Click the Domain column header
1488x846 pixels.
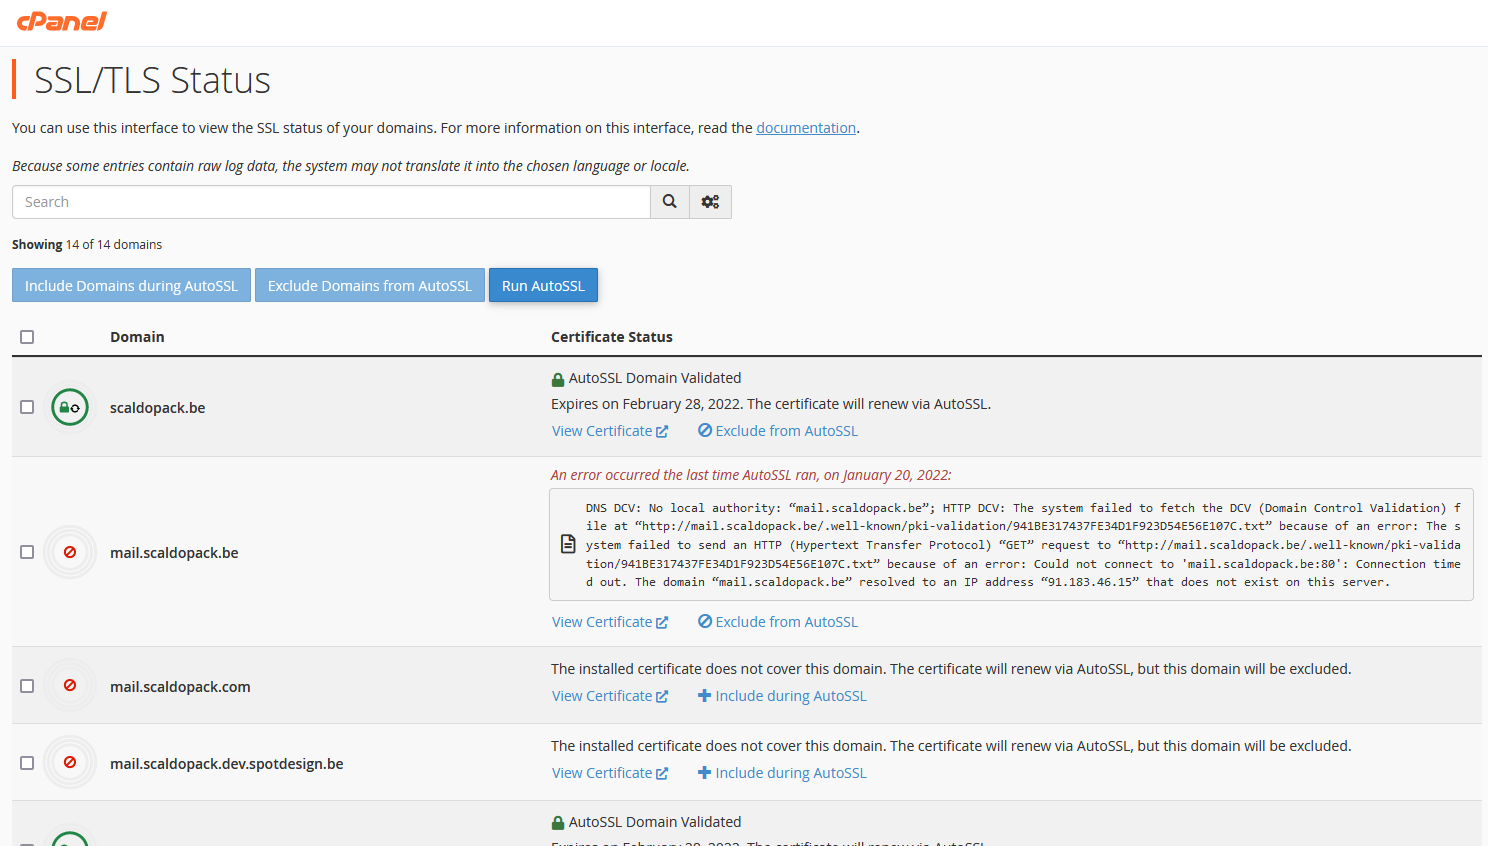pos(137,337)
